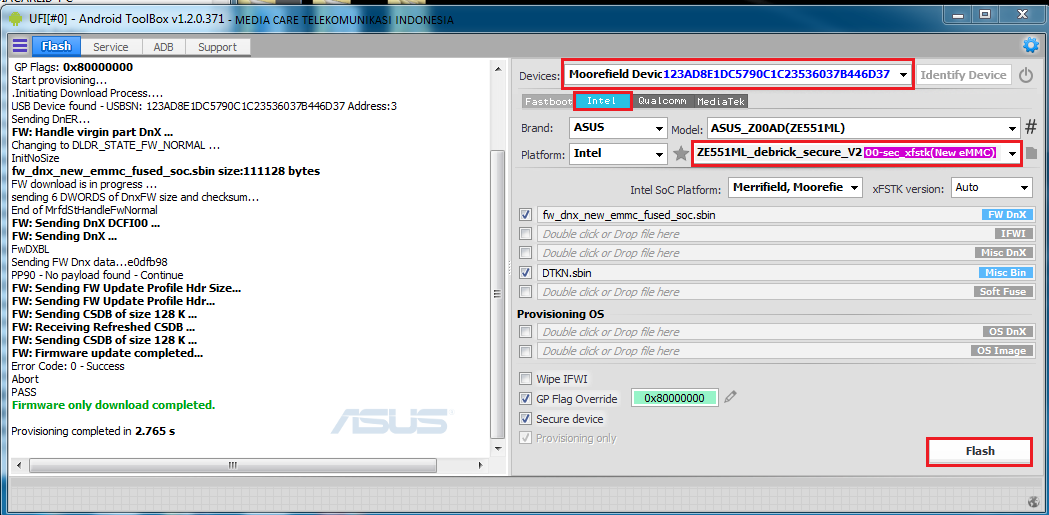Click 'Firmware only download completed.' log line
The height and width of the screenshot is (515, 1049).
[x=113, y=405]
